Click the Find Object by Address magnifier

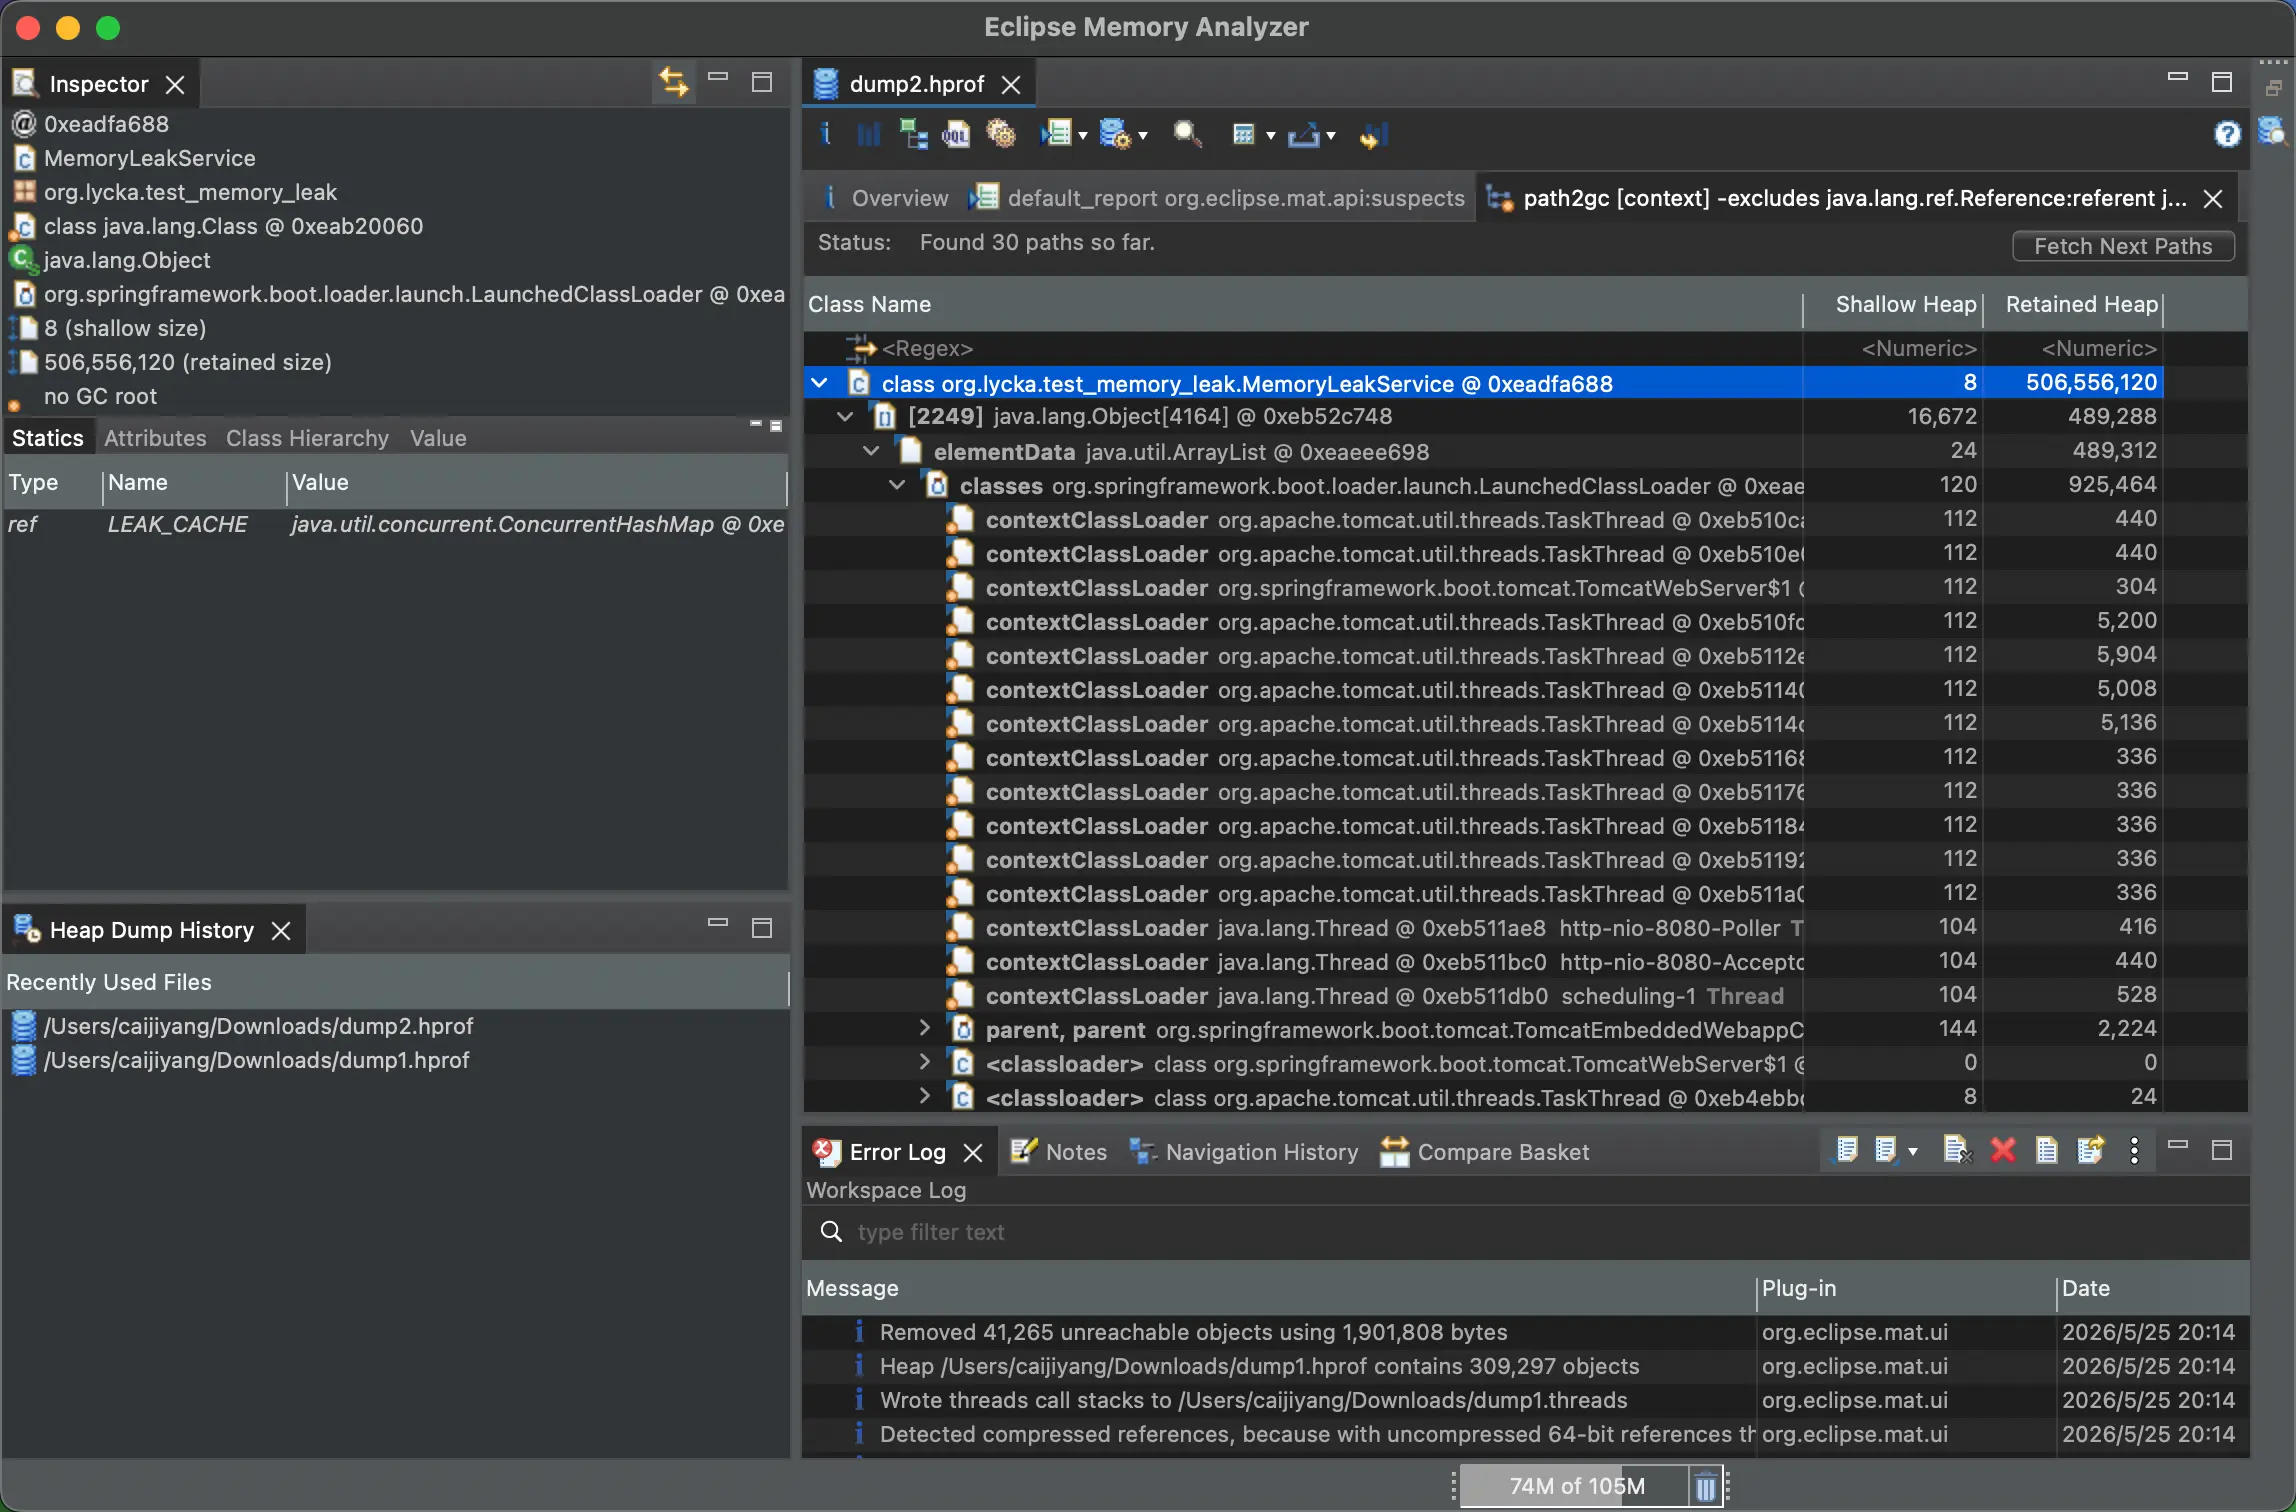(1187, 134)
